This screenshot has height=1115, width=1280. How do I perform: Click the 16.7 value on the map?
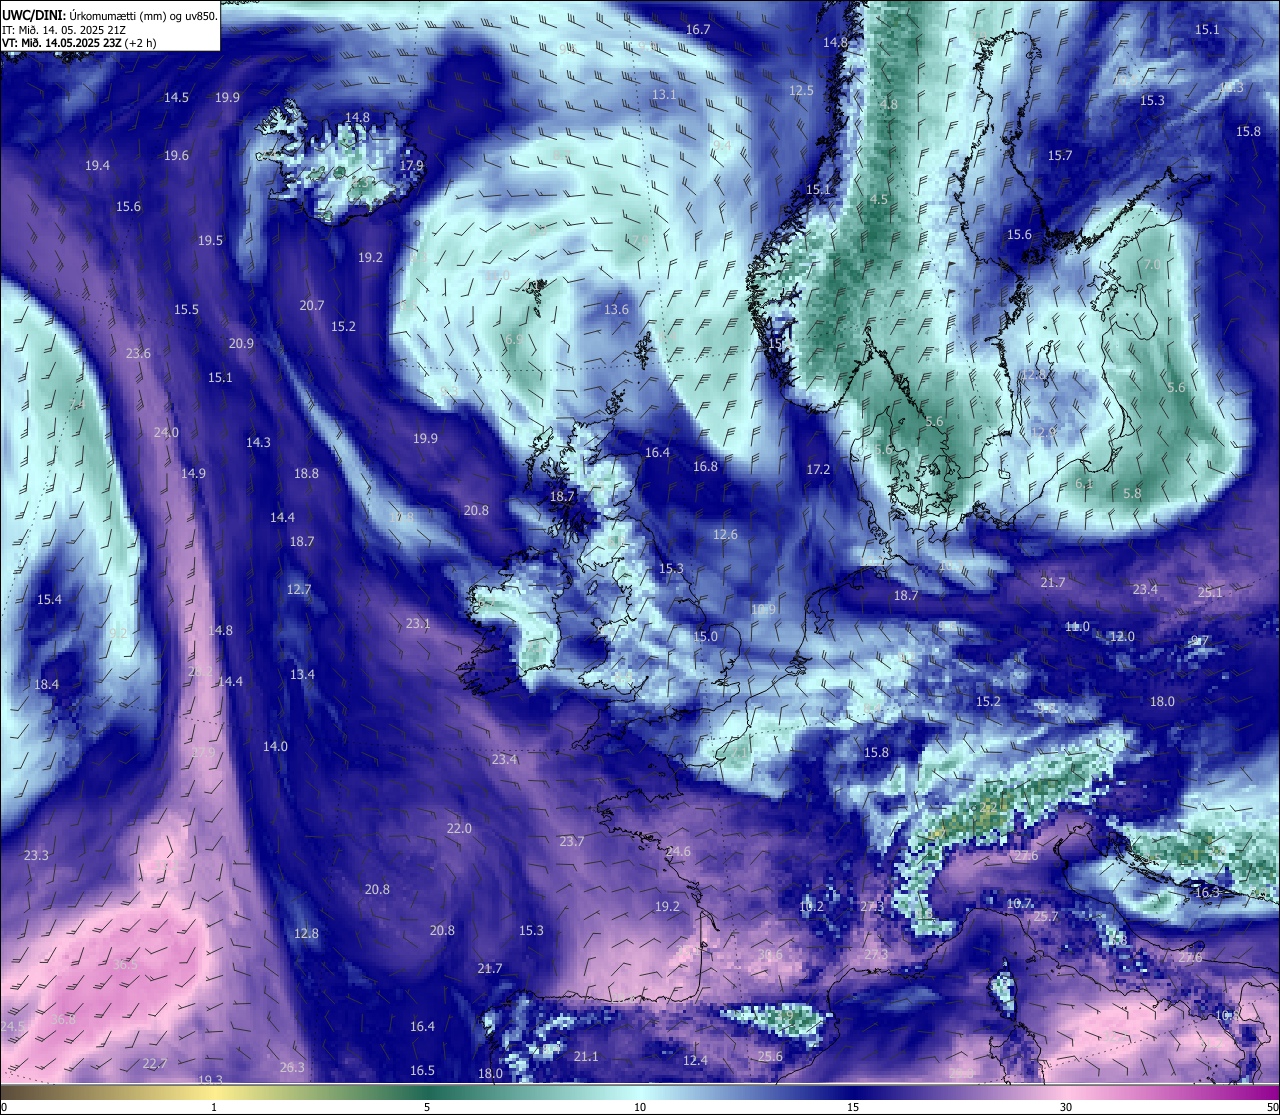pyautogui.click(x=698, y=29)
